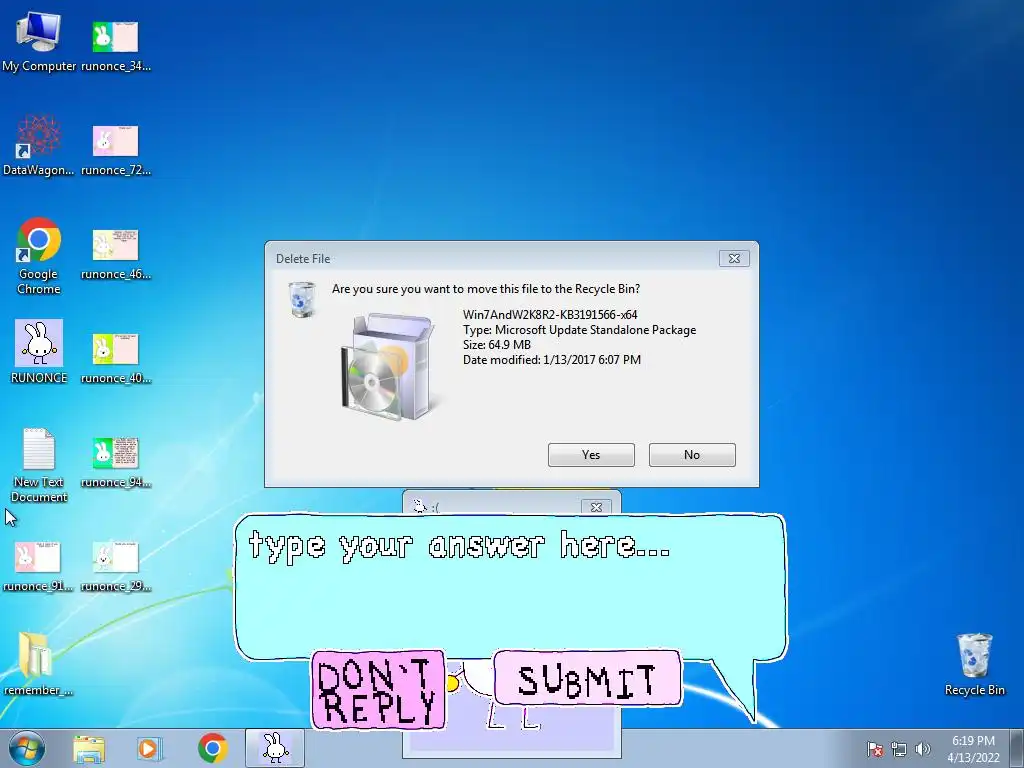Select the runonce_34 image file on desktop

tap(116, 44)
